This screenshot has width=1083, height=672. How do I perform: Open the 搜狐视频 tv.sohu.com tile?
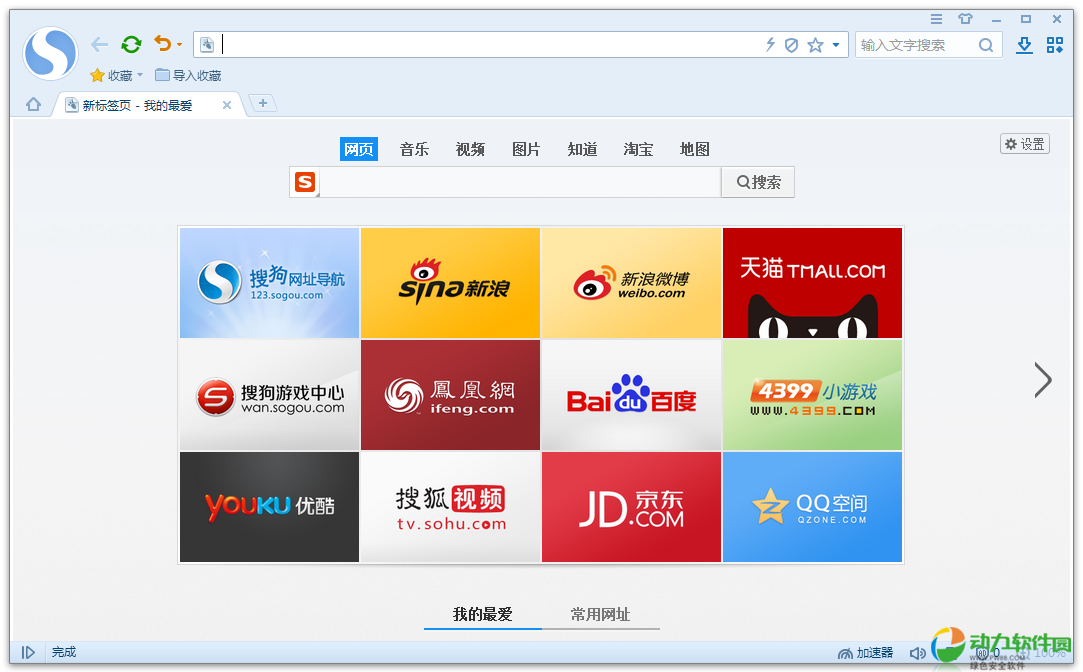click(x=450, y=507)
